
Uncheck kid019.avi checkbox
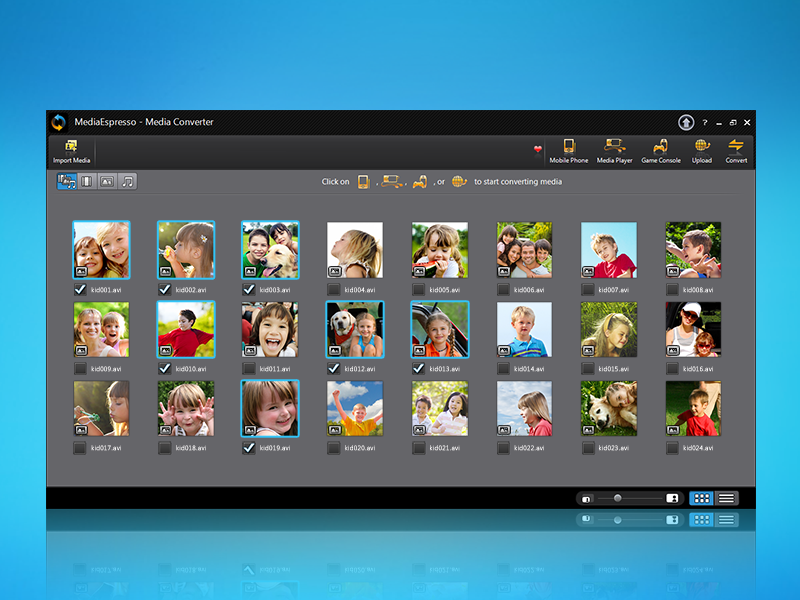248,447
